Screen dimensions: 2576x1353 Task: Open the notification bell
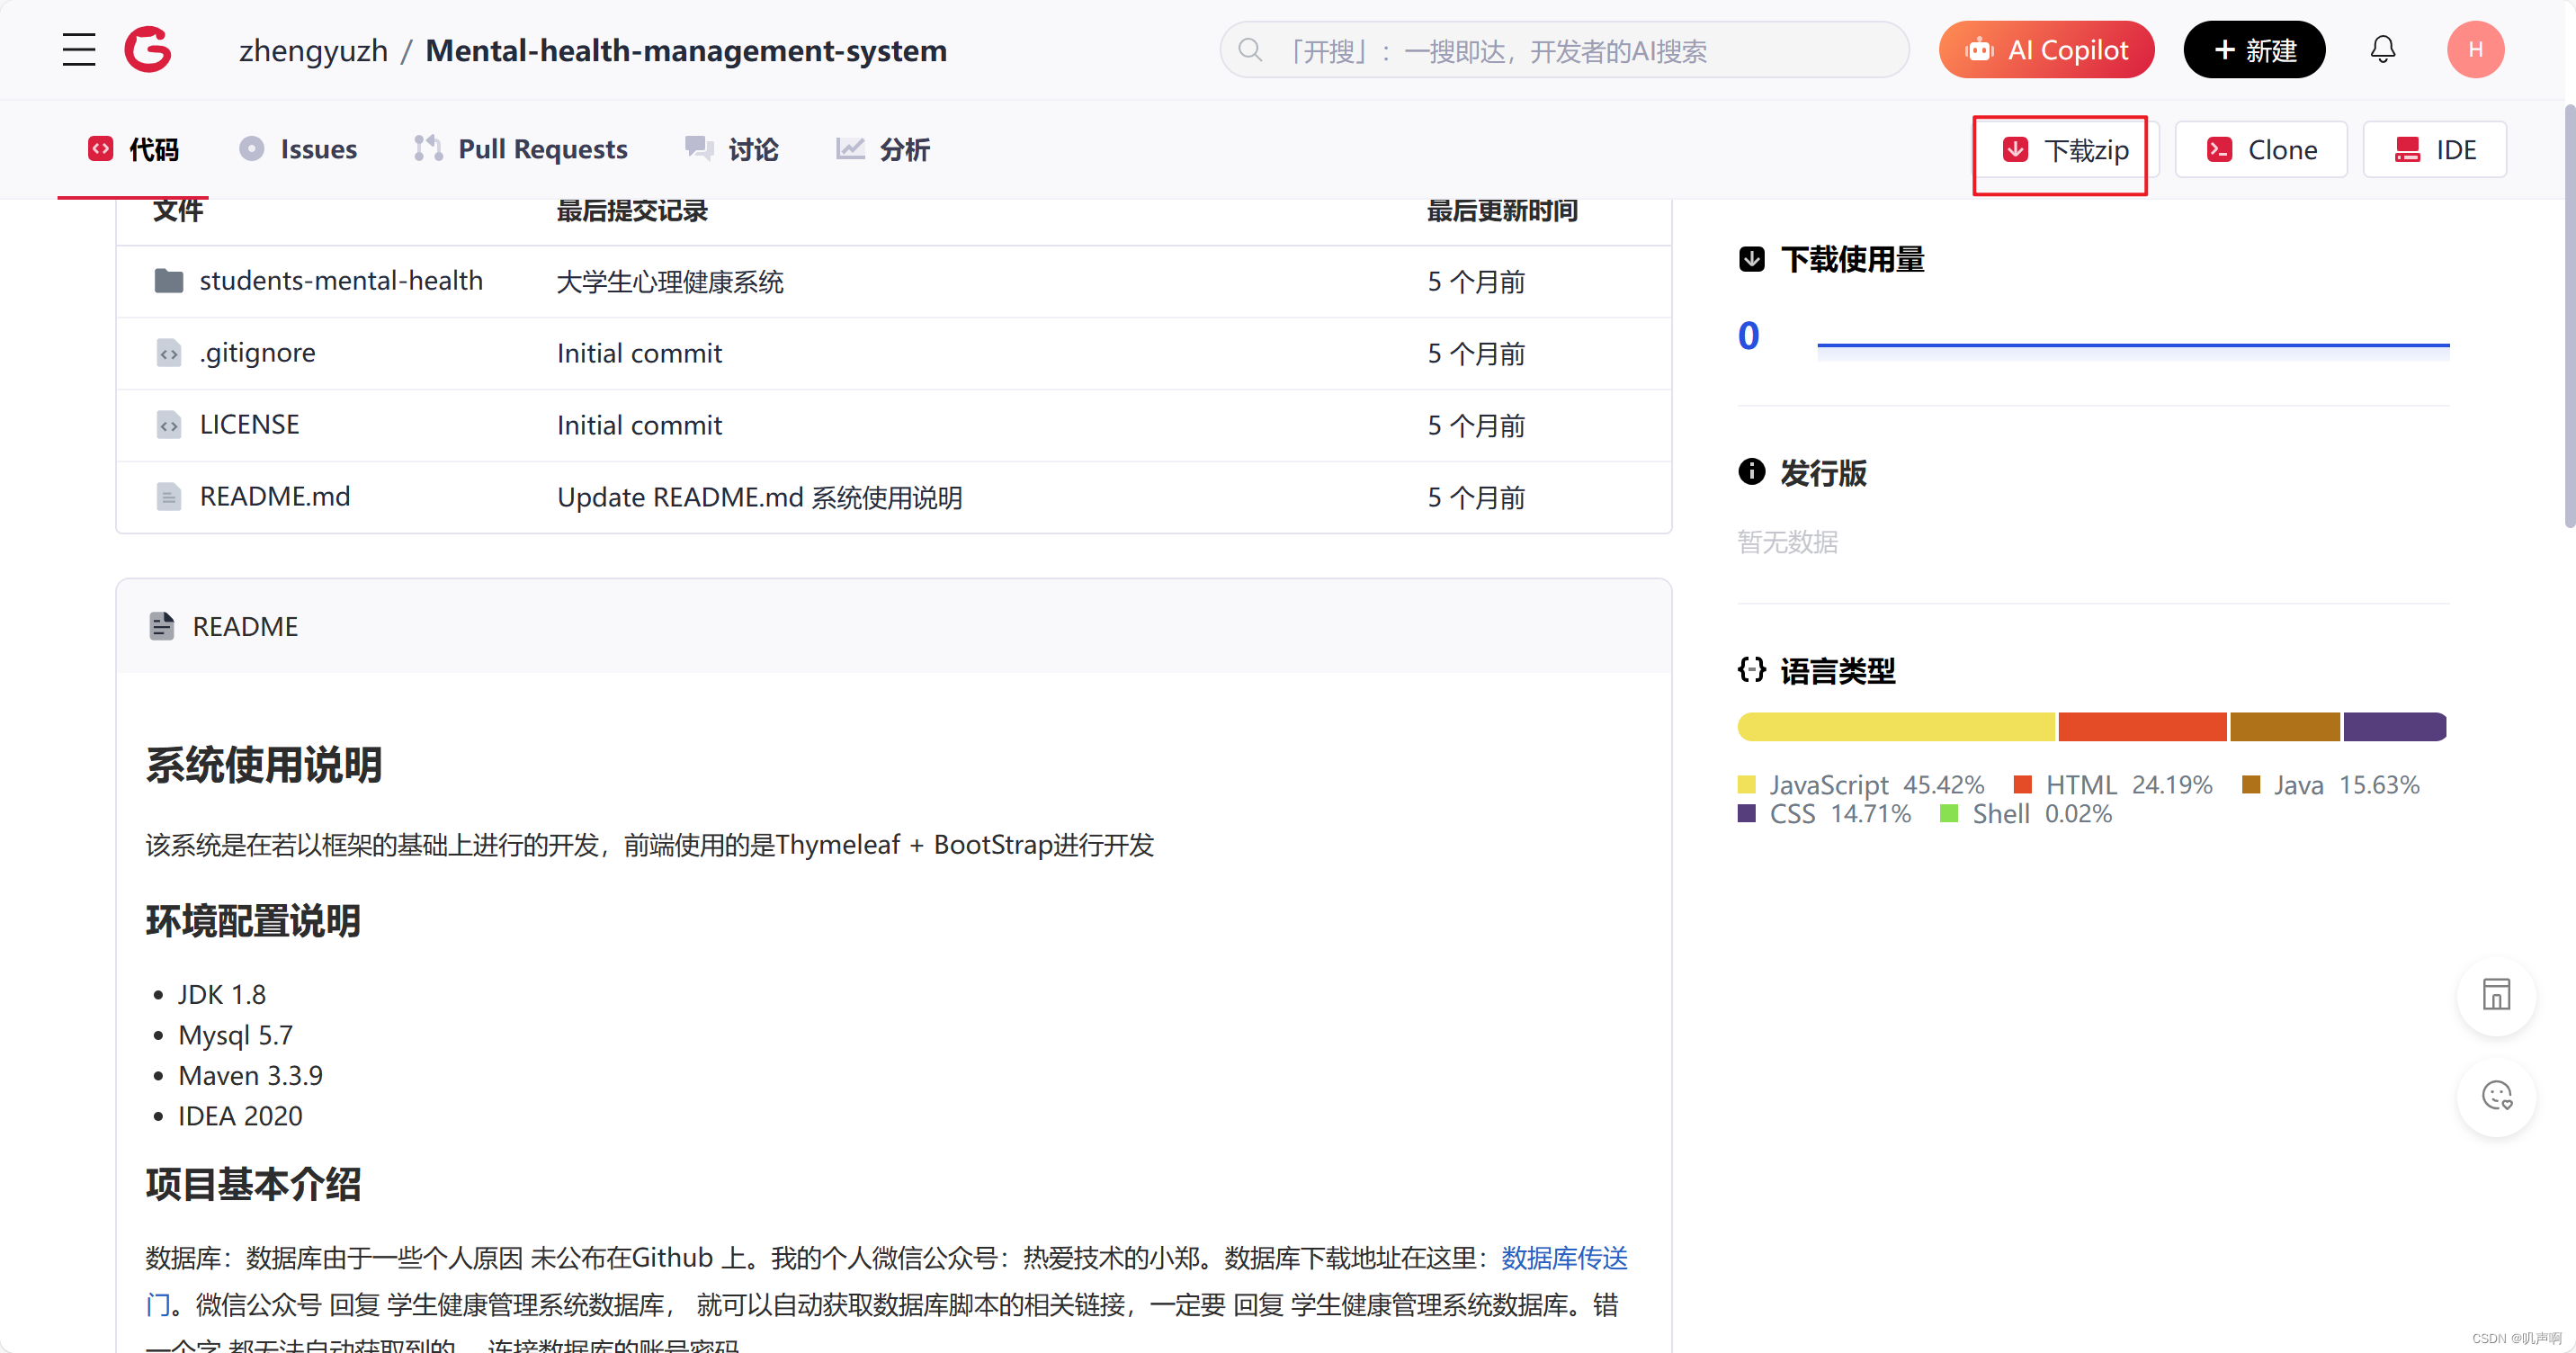click(x=2384, y=49)
